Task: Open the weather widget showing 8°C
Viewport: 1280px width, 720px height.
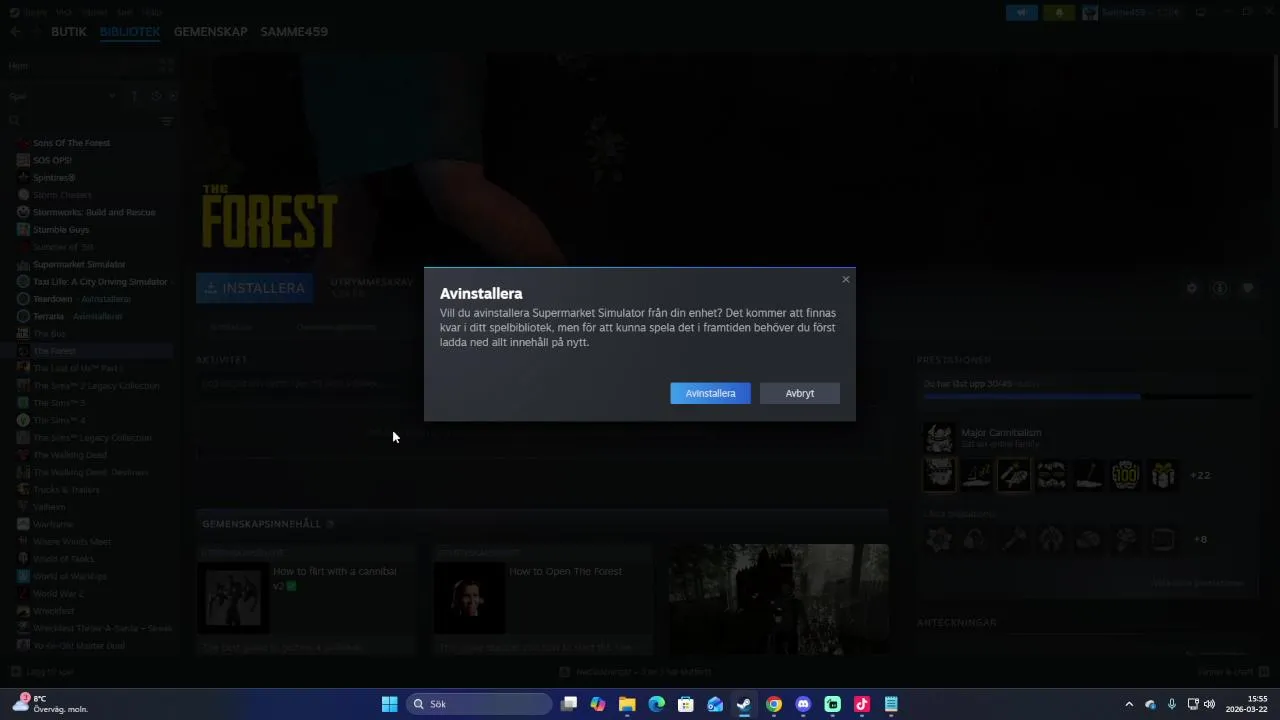Action: 50,703
